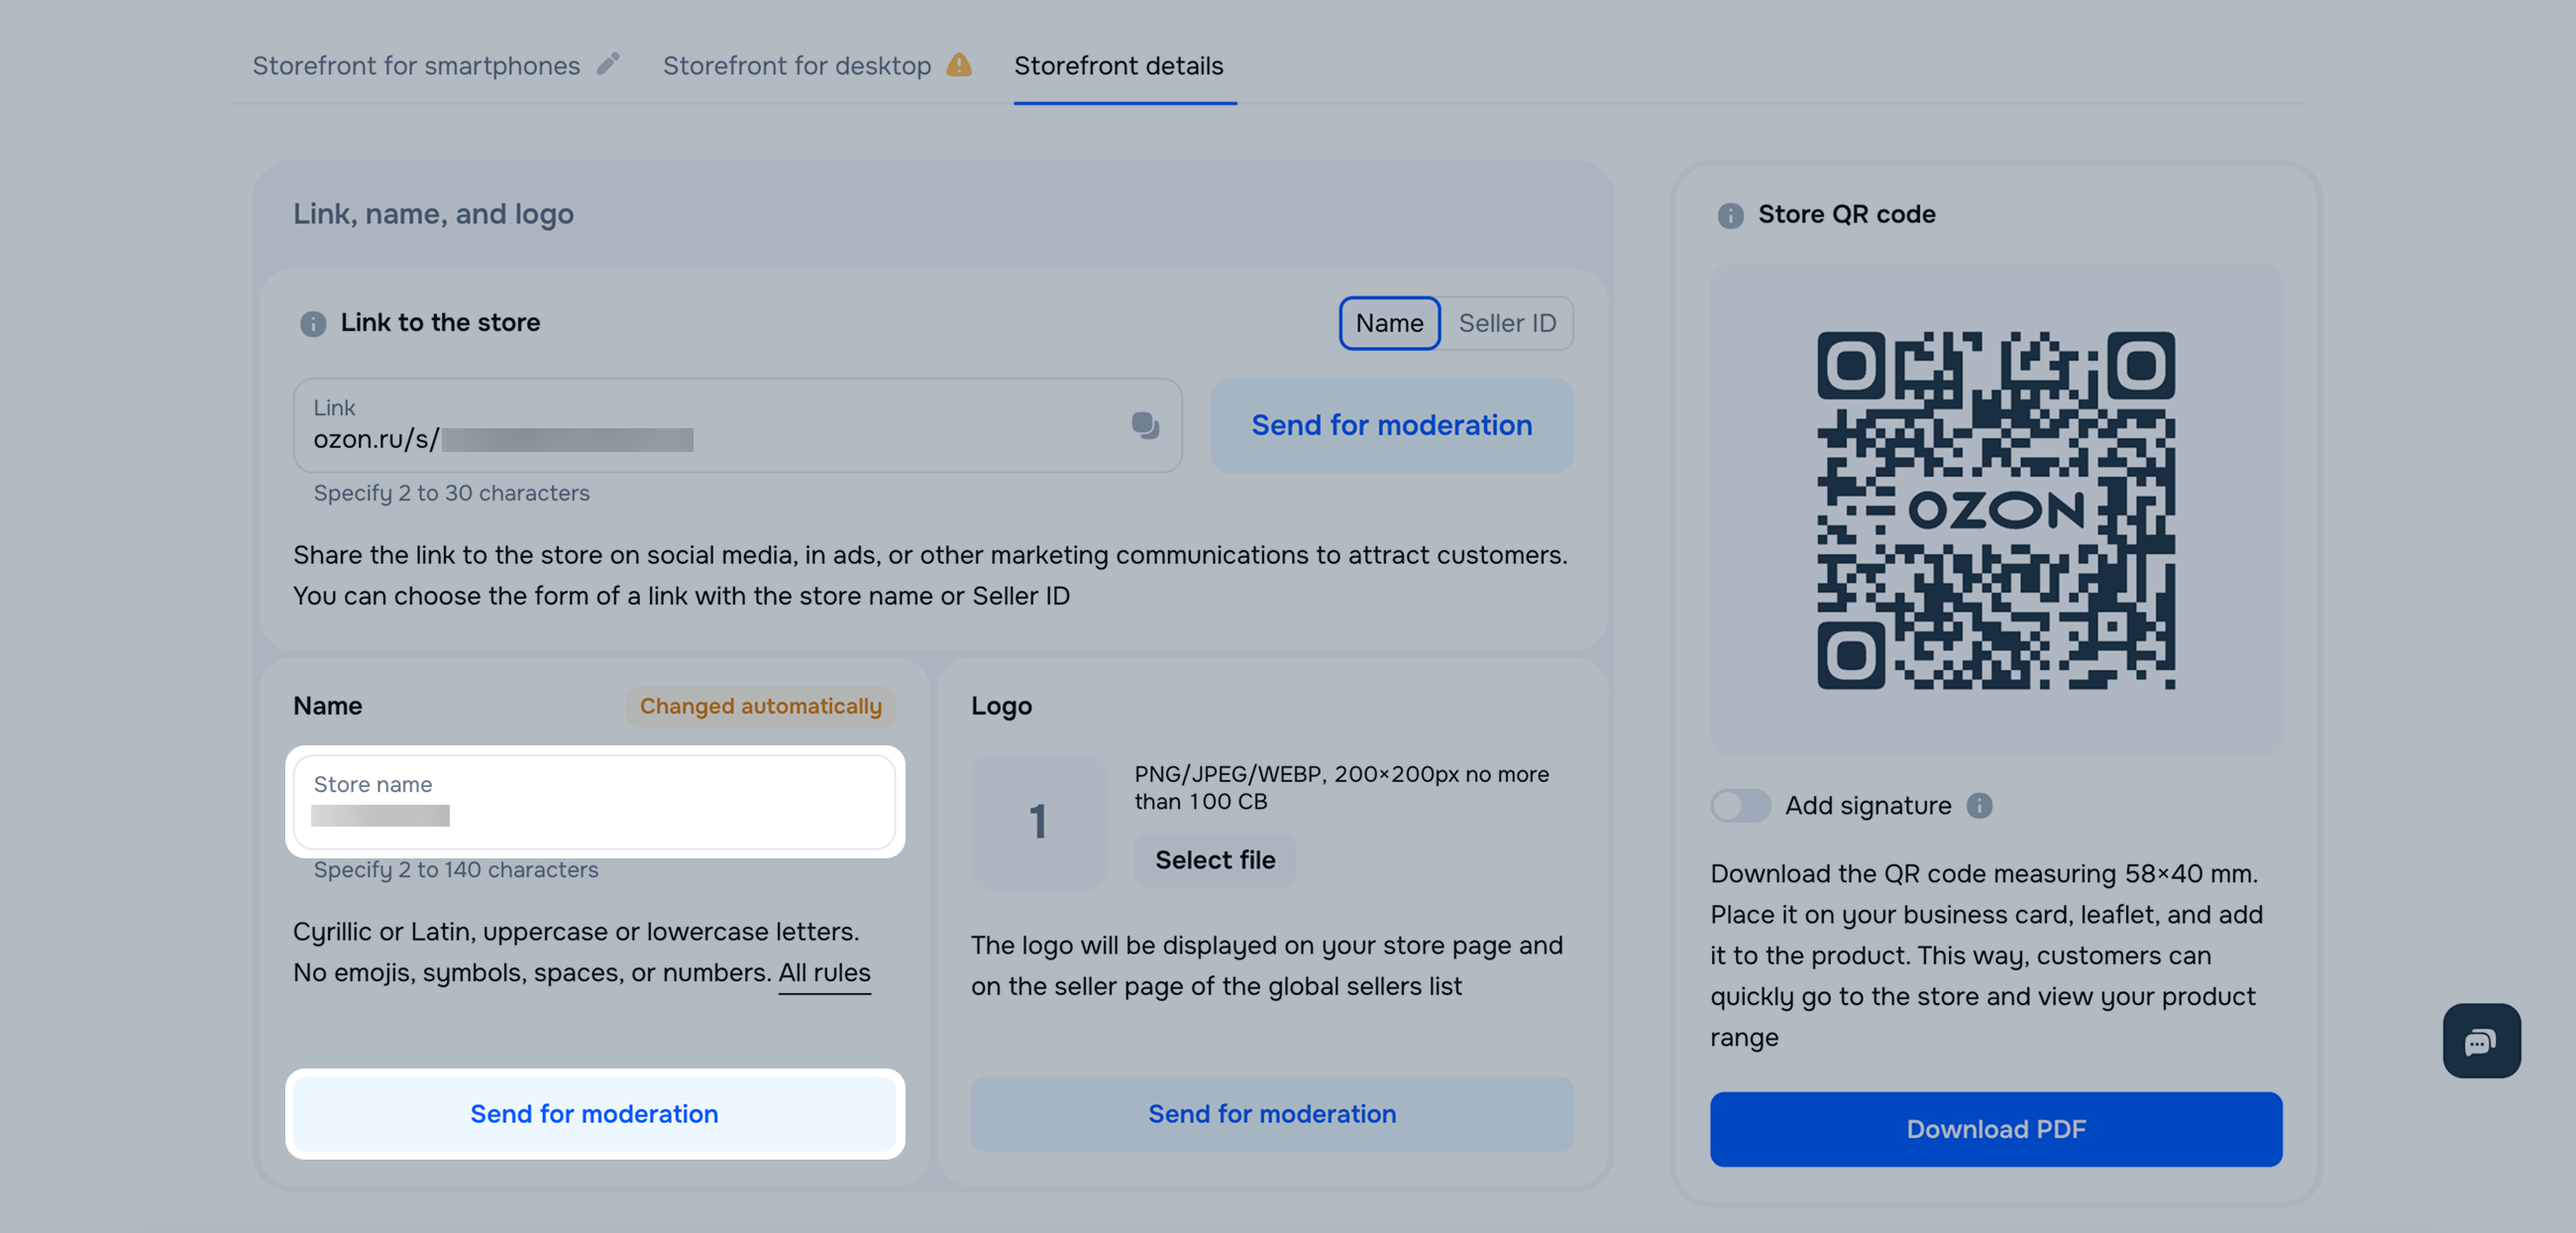
Task: Click the pencil icon beside Storefront for smartphones
Action: [x=608, y=65]
